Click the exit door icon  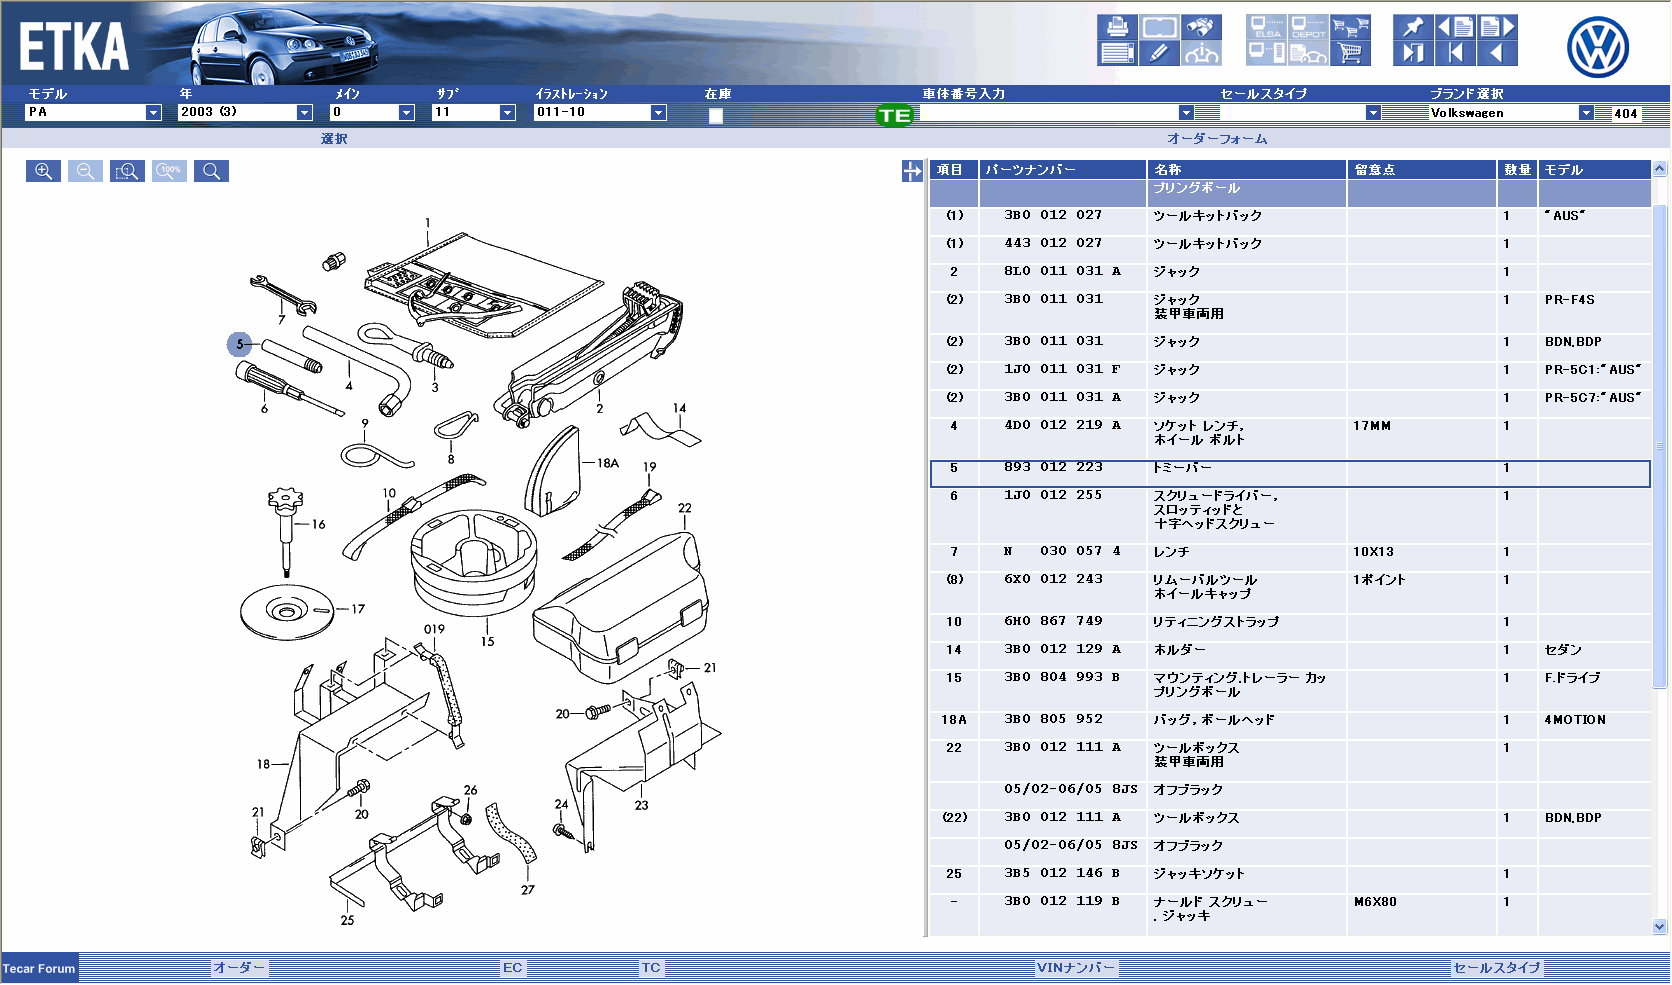pyautogui.click(x=1413, y=53)
